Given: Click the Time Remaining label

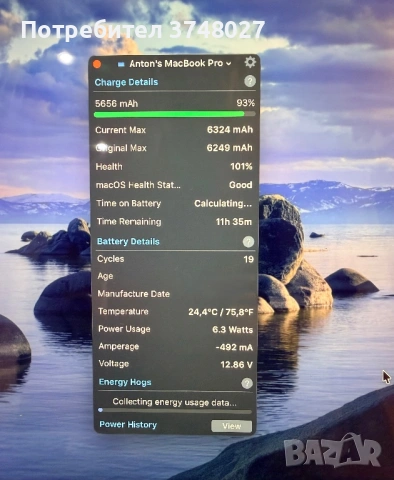Looking at the screenshot, I should 129,222.
